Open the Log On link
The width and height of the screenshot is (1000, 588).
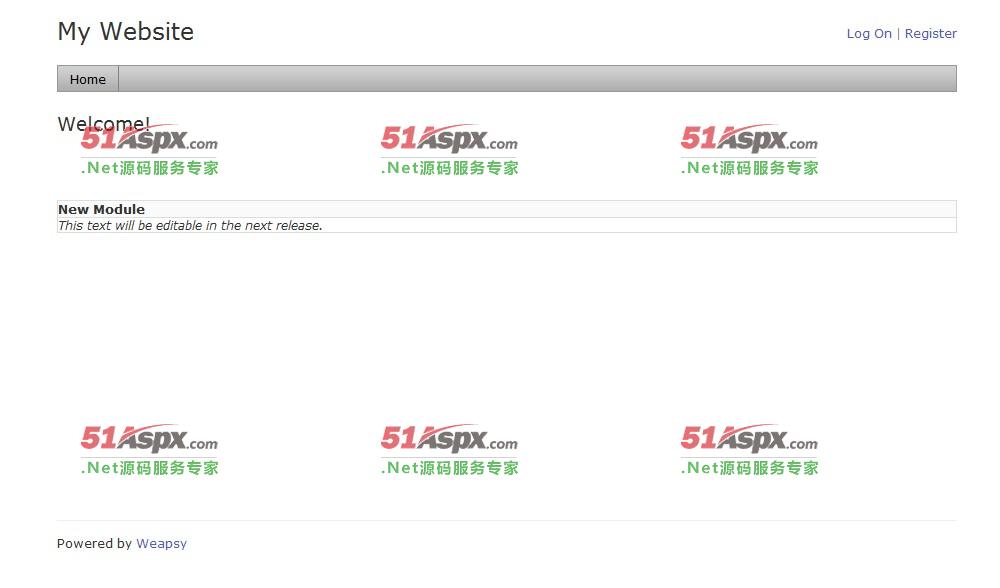(869, 34)
